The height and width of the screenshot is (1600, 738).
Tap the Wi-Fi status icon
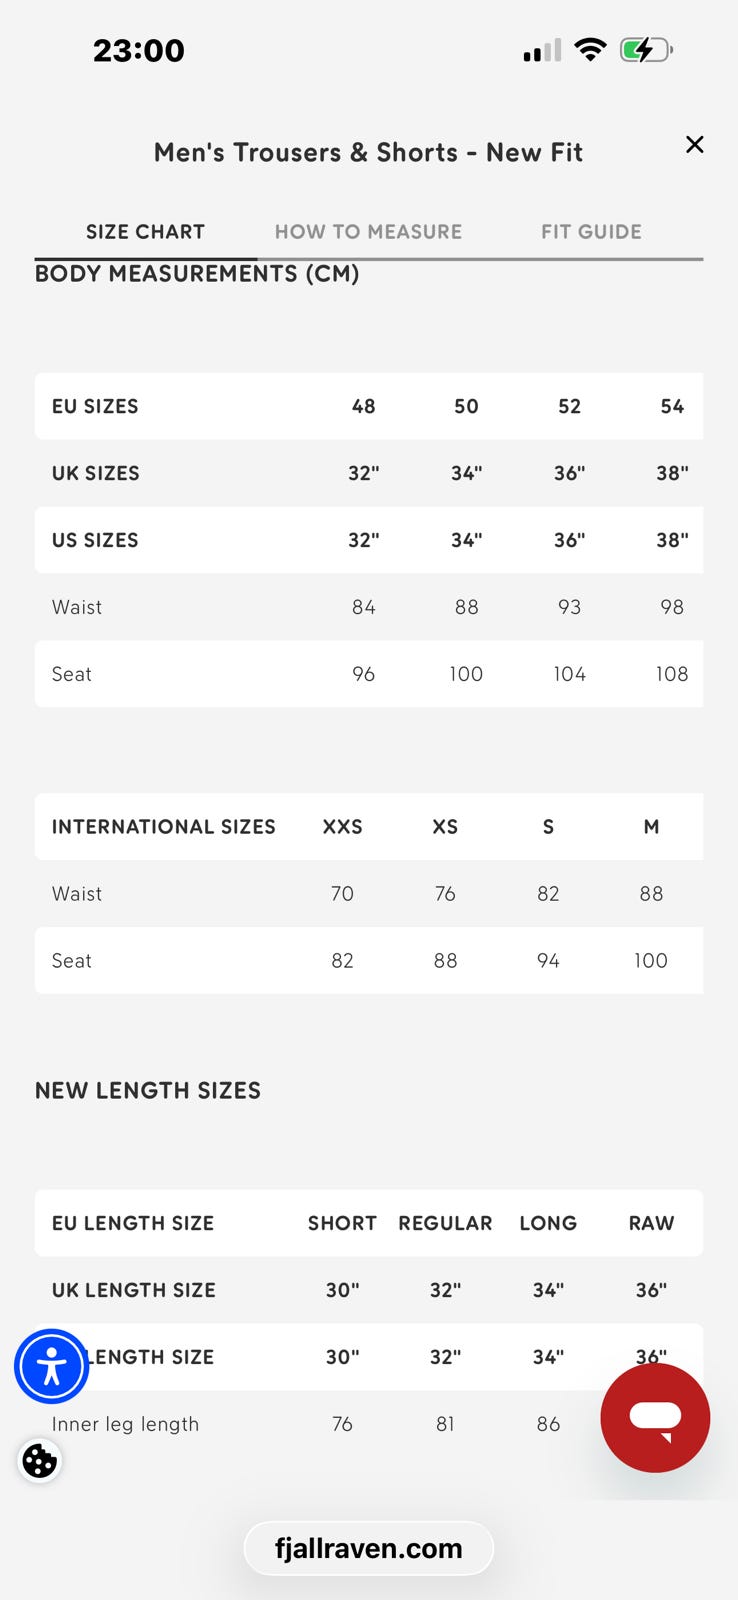point(591,50)
